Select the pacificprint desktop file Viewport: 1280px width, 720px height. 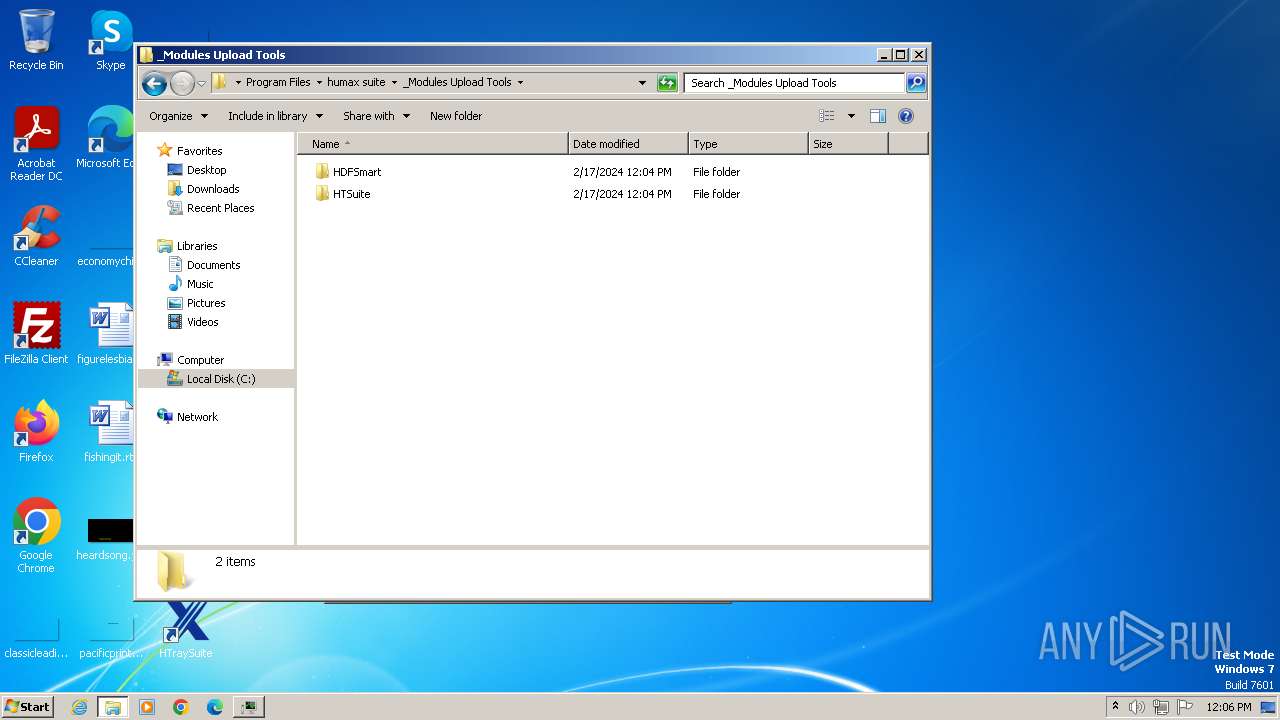[110, 636]
